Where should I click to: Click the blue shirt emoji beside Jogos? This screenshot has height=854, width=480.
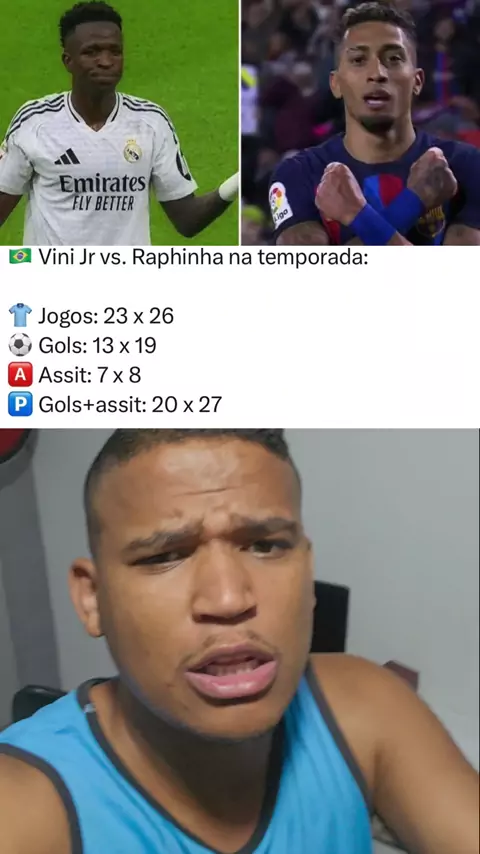point(20,315)
